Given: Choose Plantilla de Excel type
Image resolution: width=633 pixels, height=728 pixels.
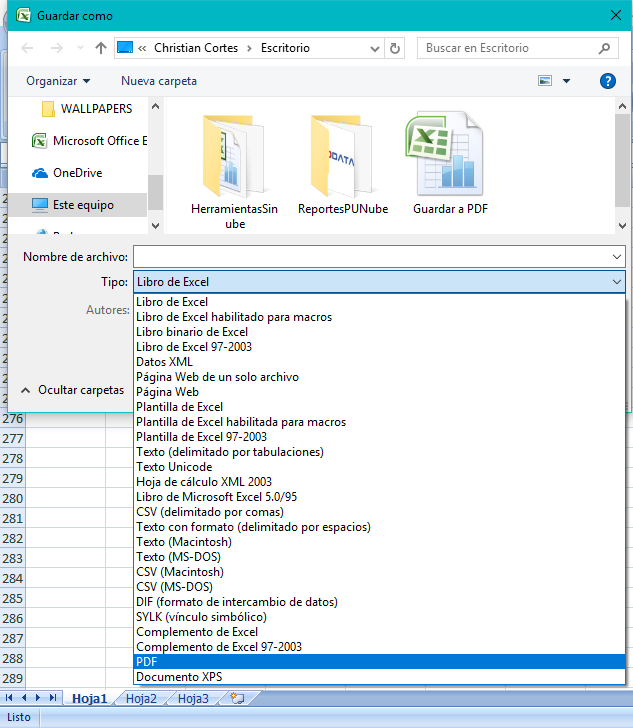Looking at the screenshot, I should (379, 407).
